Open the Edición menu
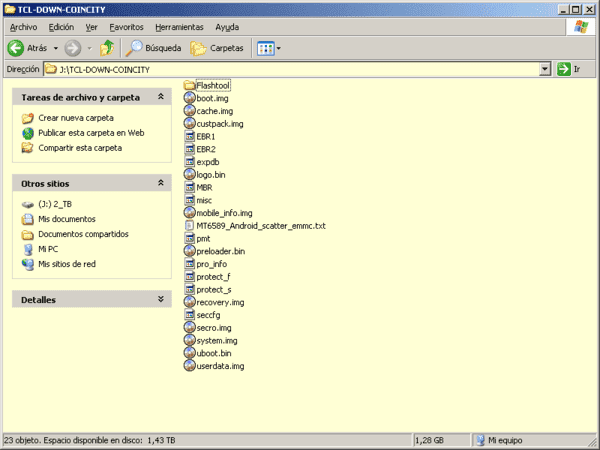 click(61, 27)
